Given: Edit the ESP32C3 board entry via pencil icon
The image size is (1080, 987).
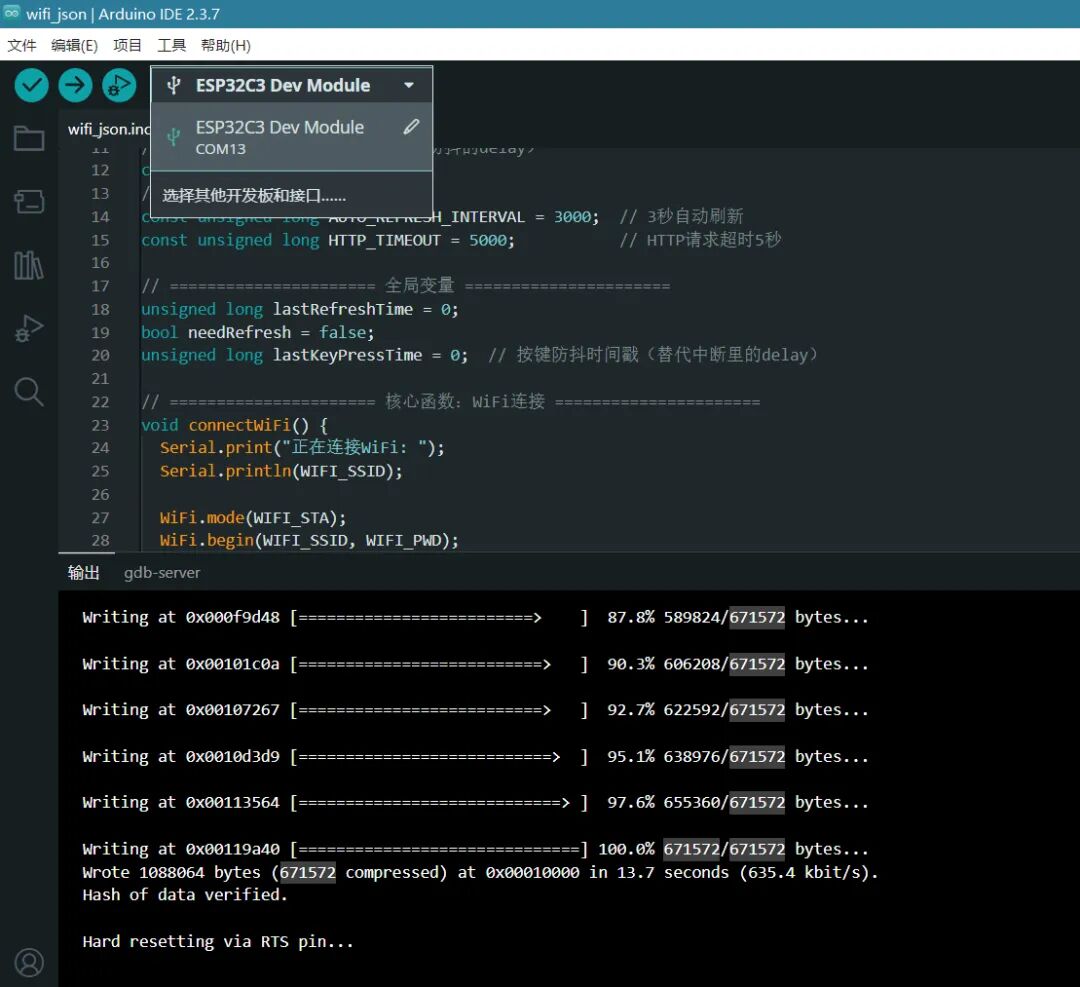Looking at the screenshot, I should coord(412,127).
